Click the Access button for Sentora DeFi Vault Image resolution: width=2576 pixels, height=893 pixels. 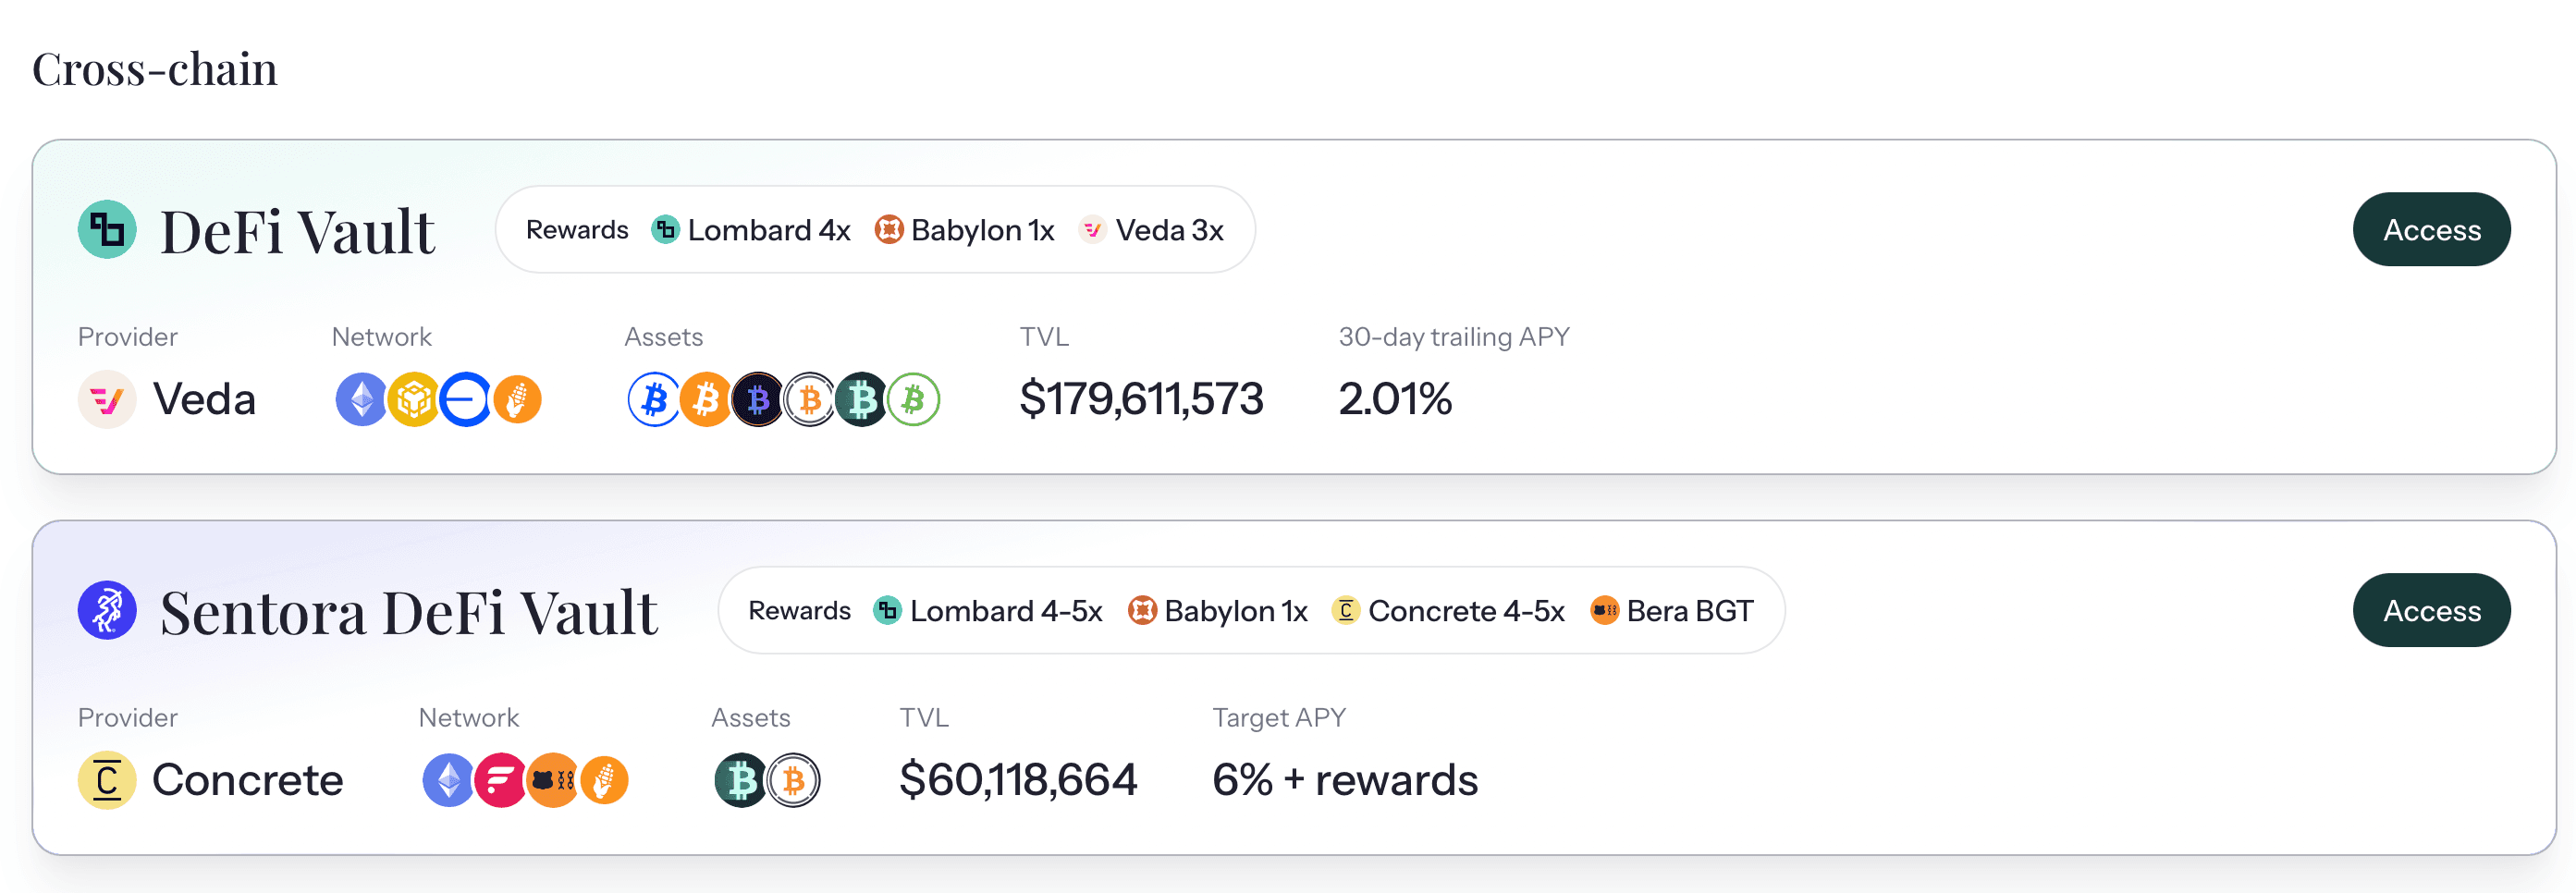coord(2430,610)
